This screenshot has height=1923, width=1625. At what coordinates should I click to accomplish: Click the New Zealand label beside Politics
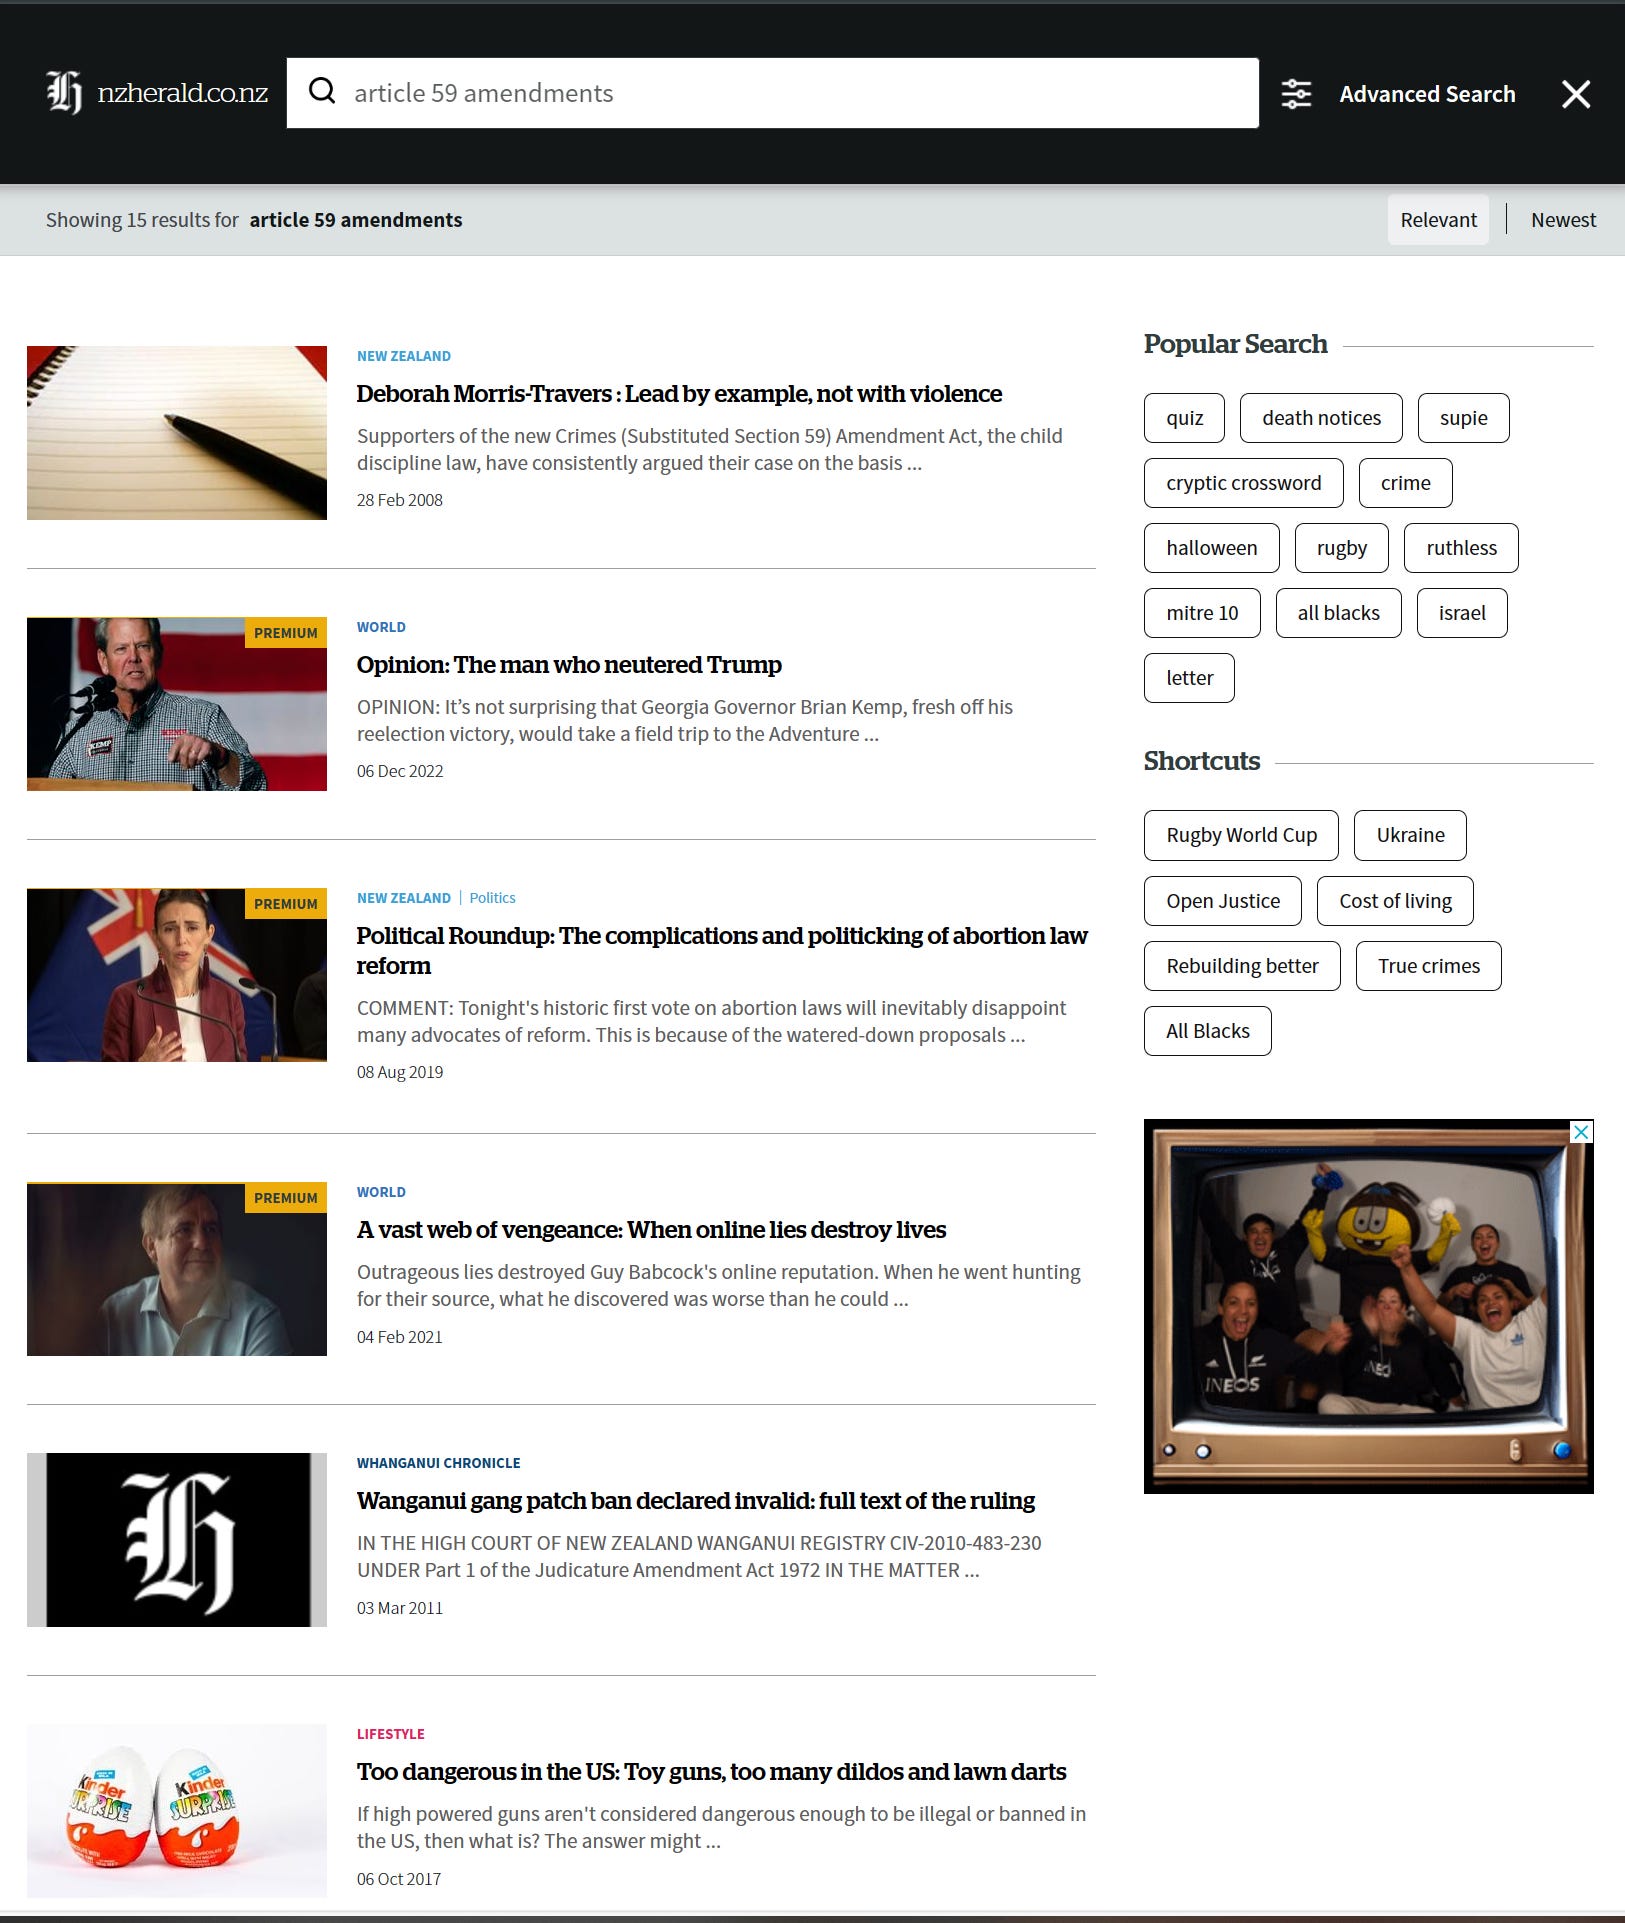coord(403,898)
